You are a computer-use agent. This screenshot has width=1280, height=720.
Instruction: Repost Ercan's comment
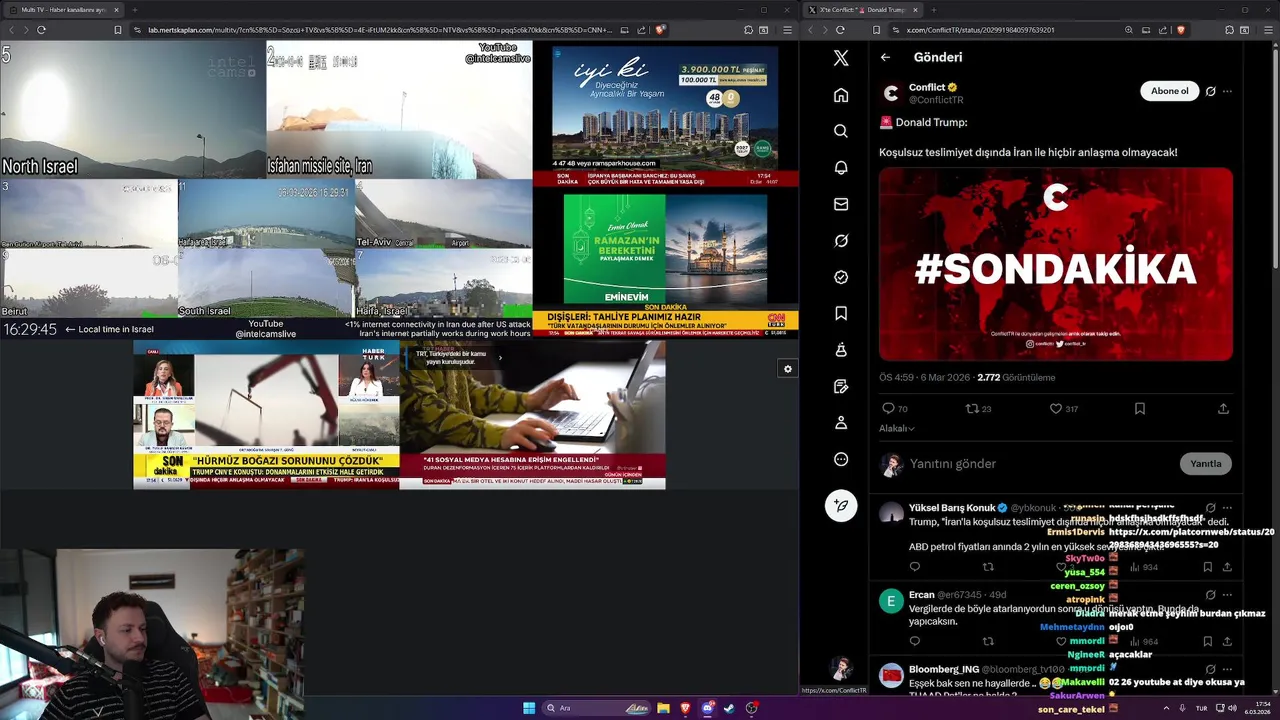pyautogui.click(x=988, y=641)
